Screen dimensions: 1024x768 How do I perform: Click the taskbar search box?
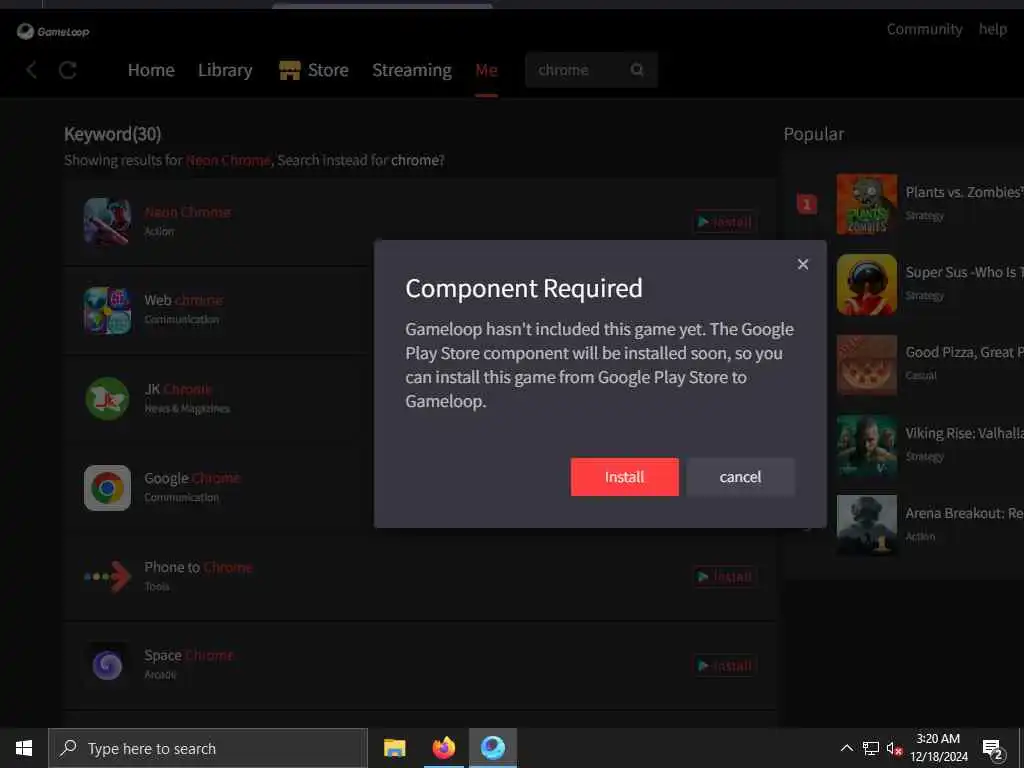pos(208,748)
